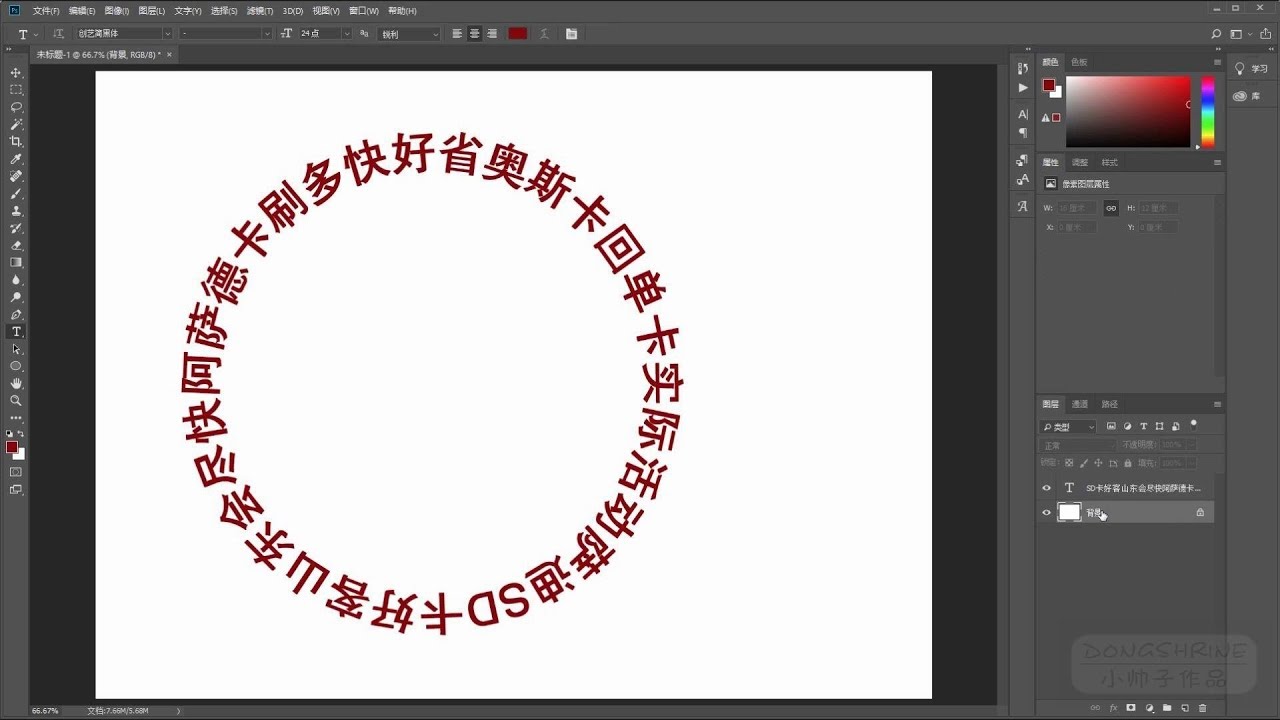Select the Ellipse shape tool
The image size is (1280, 720).
click(x=16, y=366)
